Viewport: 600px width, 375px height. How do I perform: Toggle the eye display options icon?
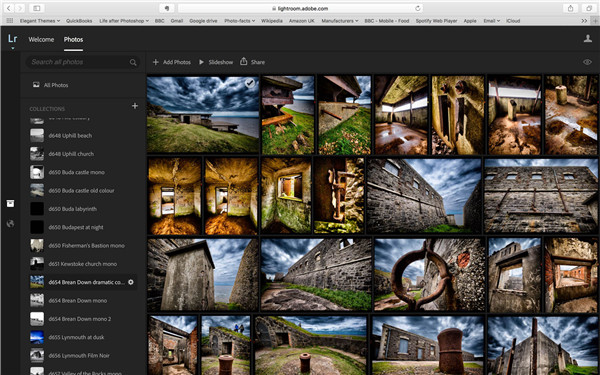pos(587,62)
